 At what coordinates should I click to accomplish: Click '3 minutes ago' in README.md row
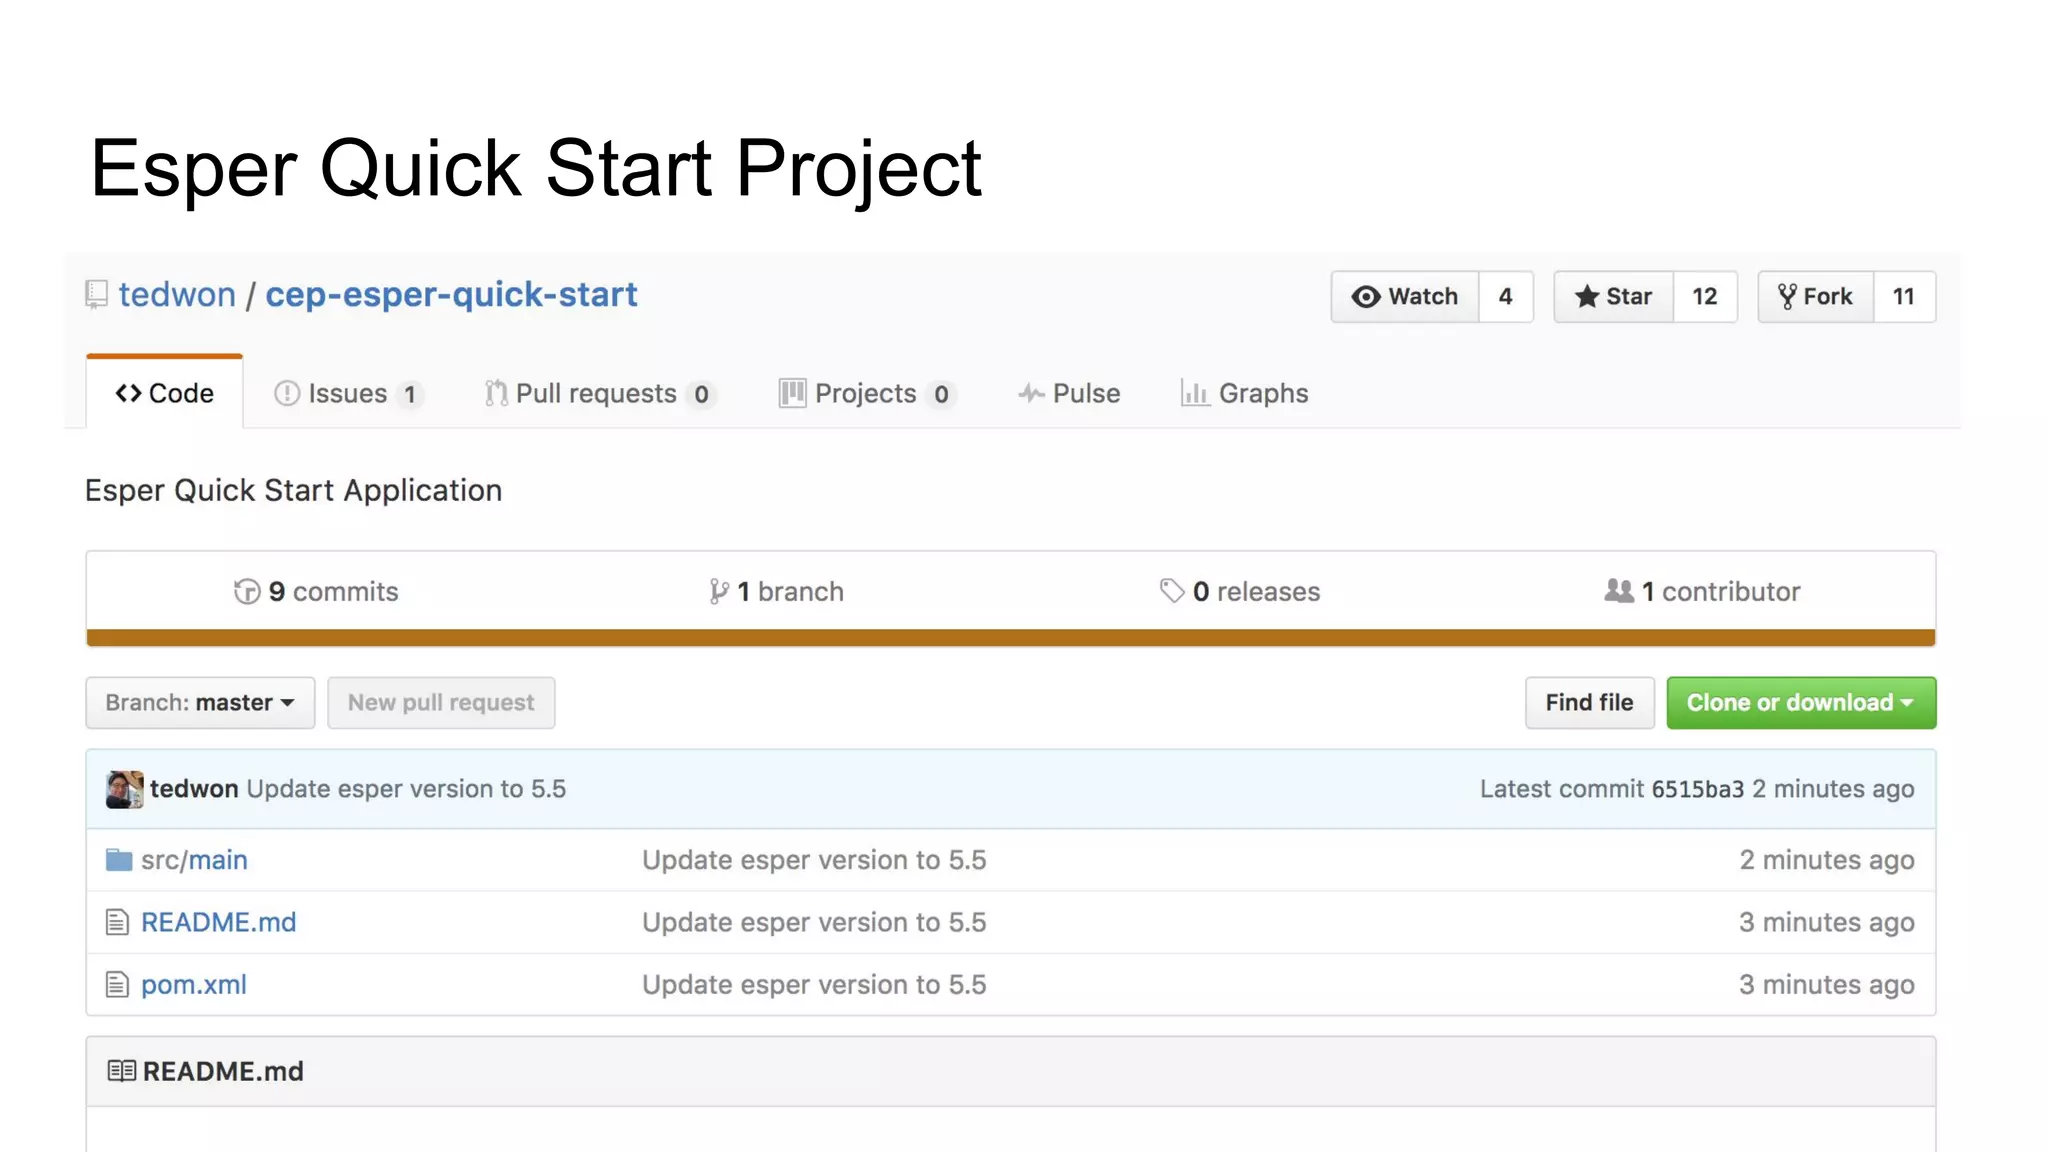[x=1827, y=922]
